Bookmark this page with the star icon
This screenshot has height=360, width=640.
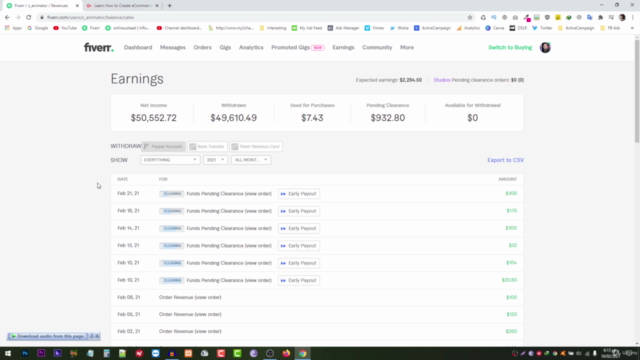(470, 18)
